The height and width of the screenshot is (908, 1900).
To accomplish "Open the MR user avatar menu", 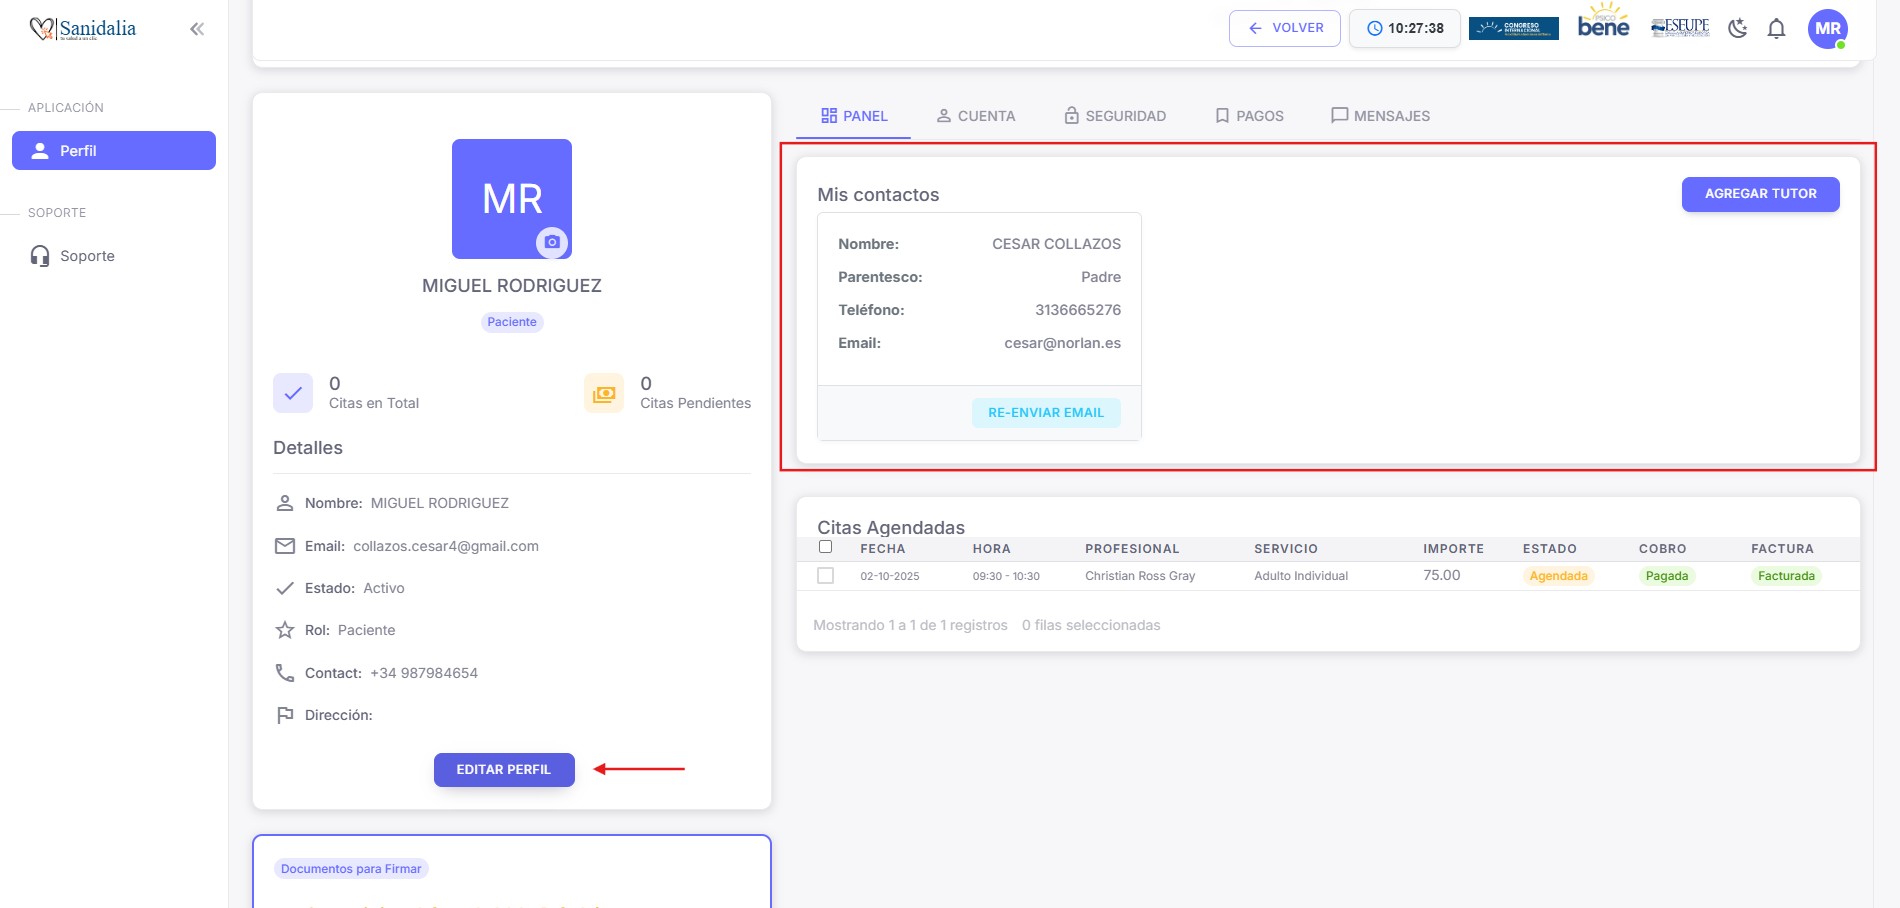I will [1827, 28].
